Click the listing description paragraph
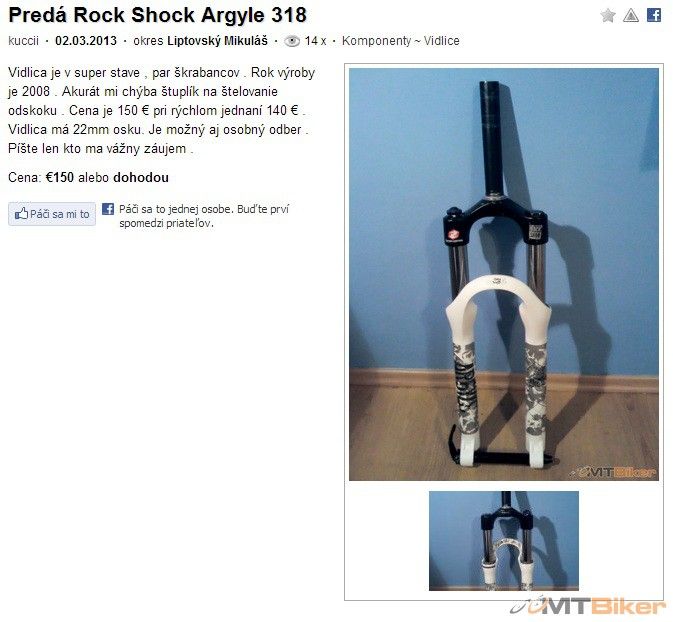 (161, 110)
